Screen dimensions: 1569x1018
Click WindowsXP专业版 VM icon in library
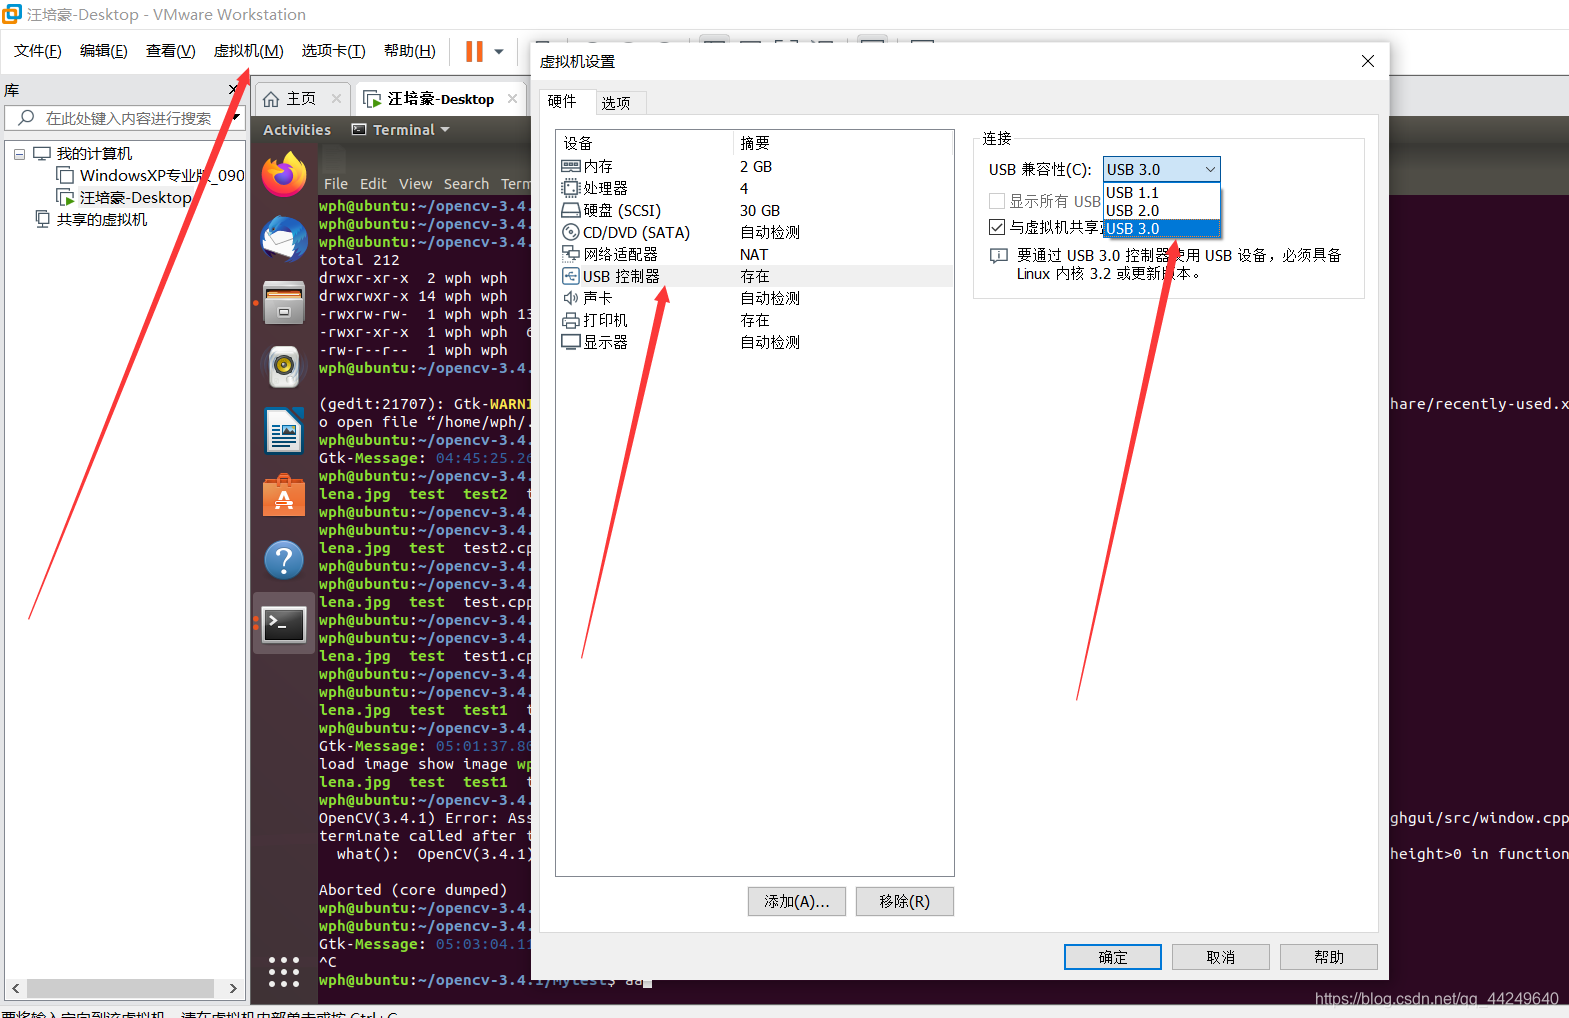coord(65,176)
